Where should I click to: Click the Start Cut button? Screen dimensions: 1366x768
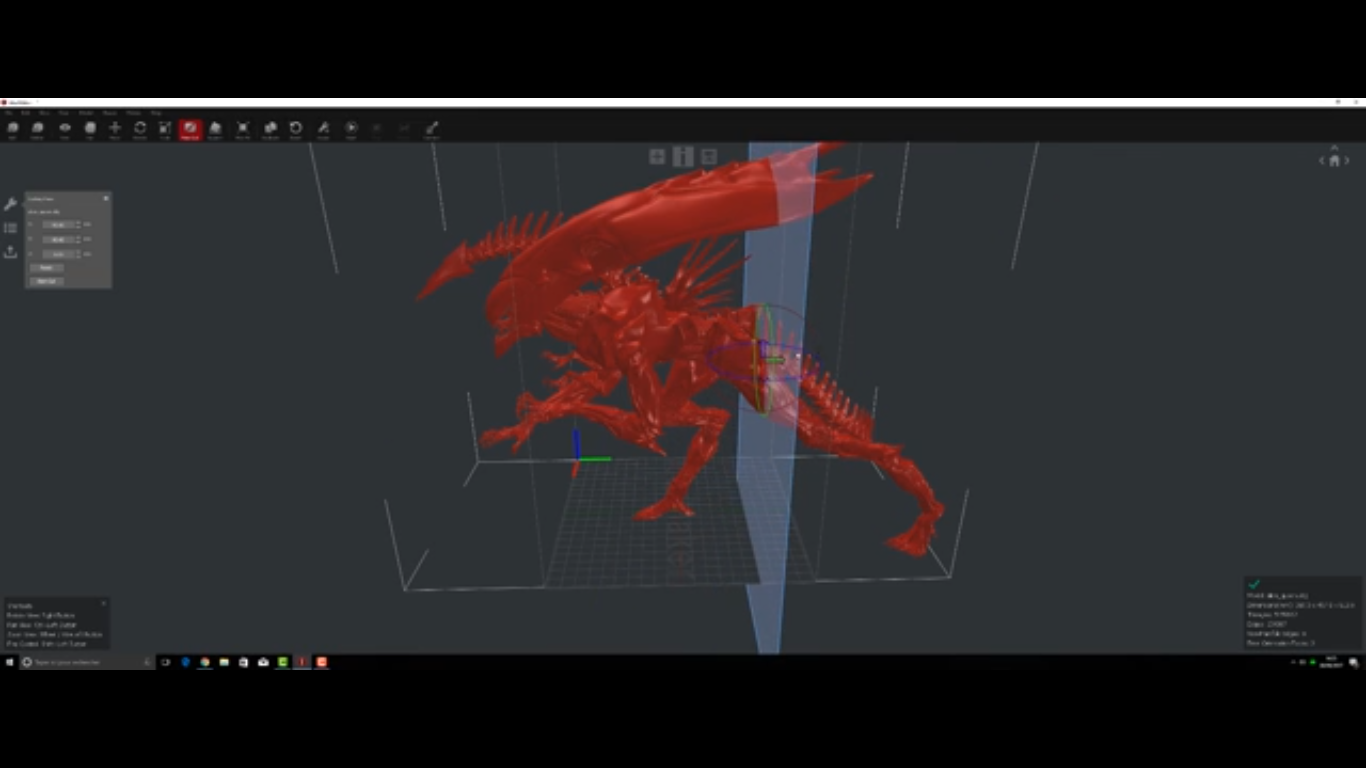click(x=46, y=281)
